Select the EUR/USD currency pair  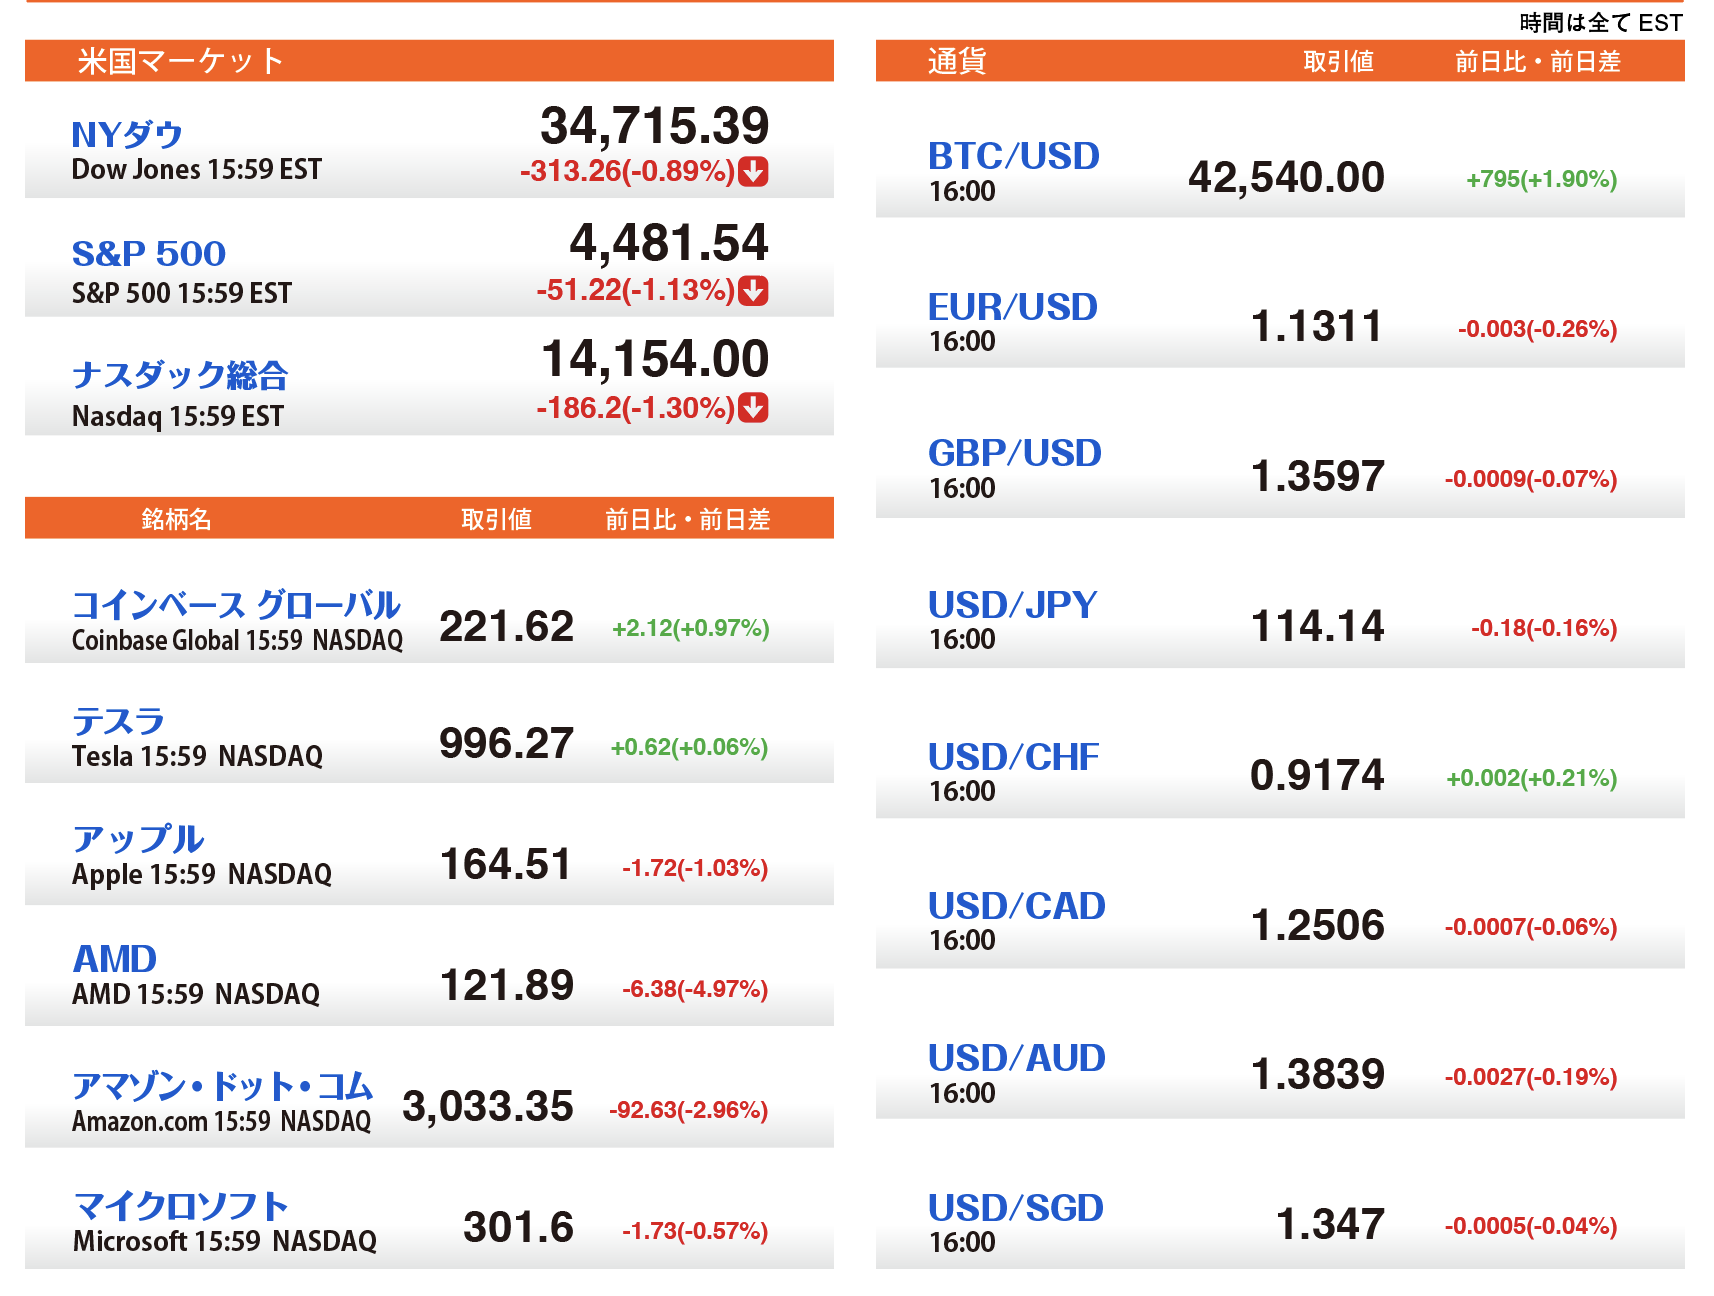(x=1012, y=307)
